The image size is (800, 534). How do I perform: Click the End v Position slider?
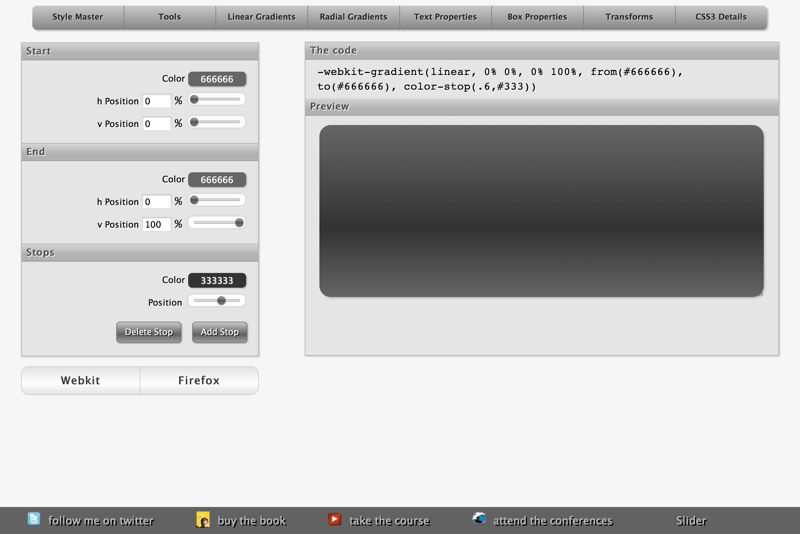click(217, 223)
